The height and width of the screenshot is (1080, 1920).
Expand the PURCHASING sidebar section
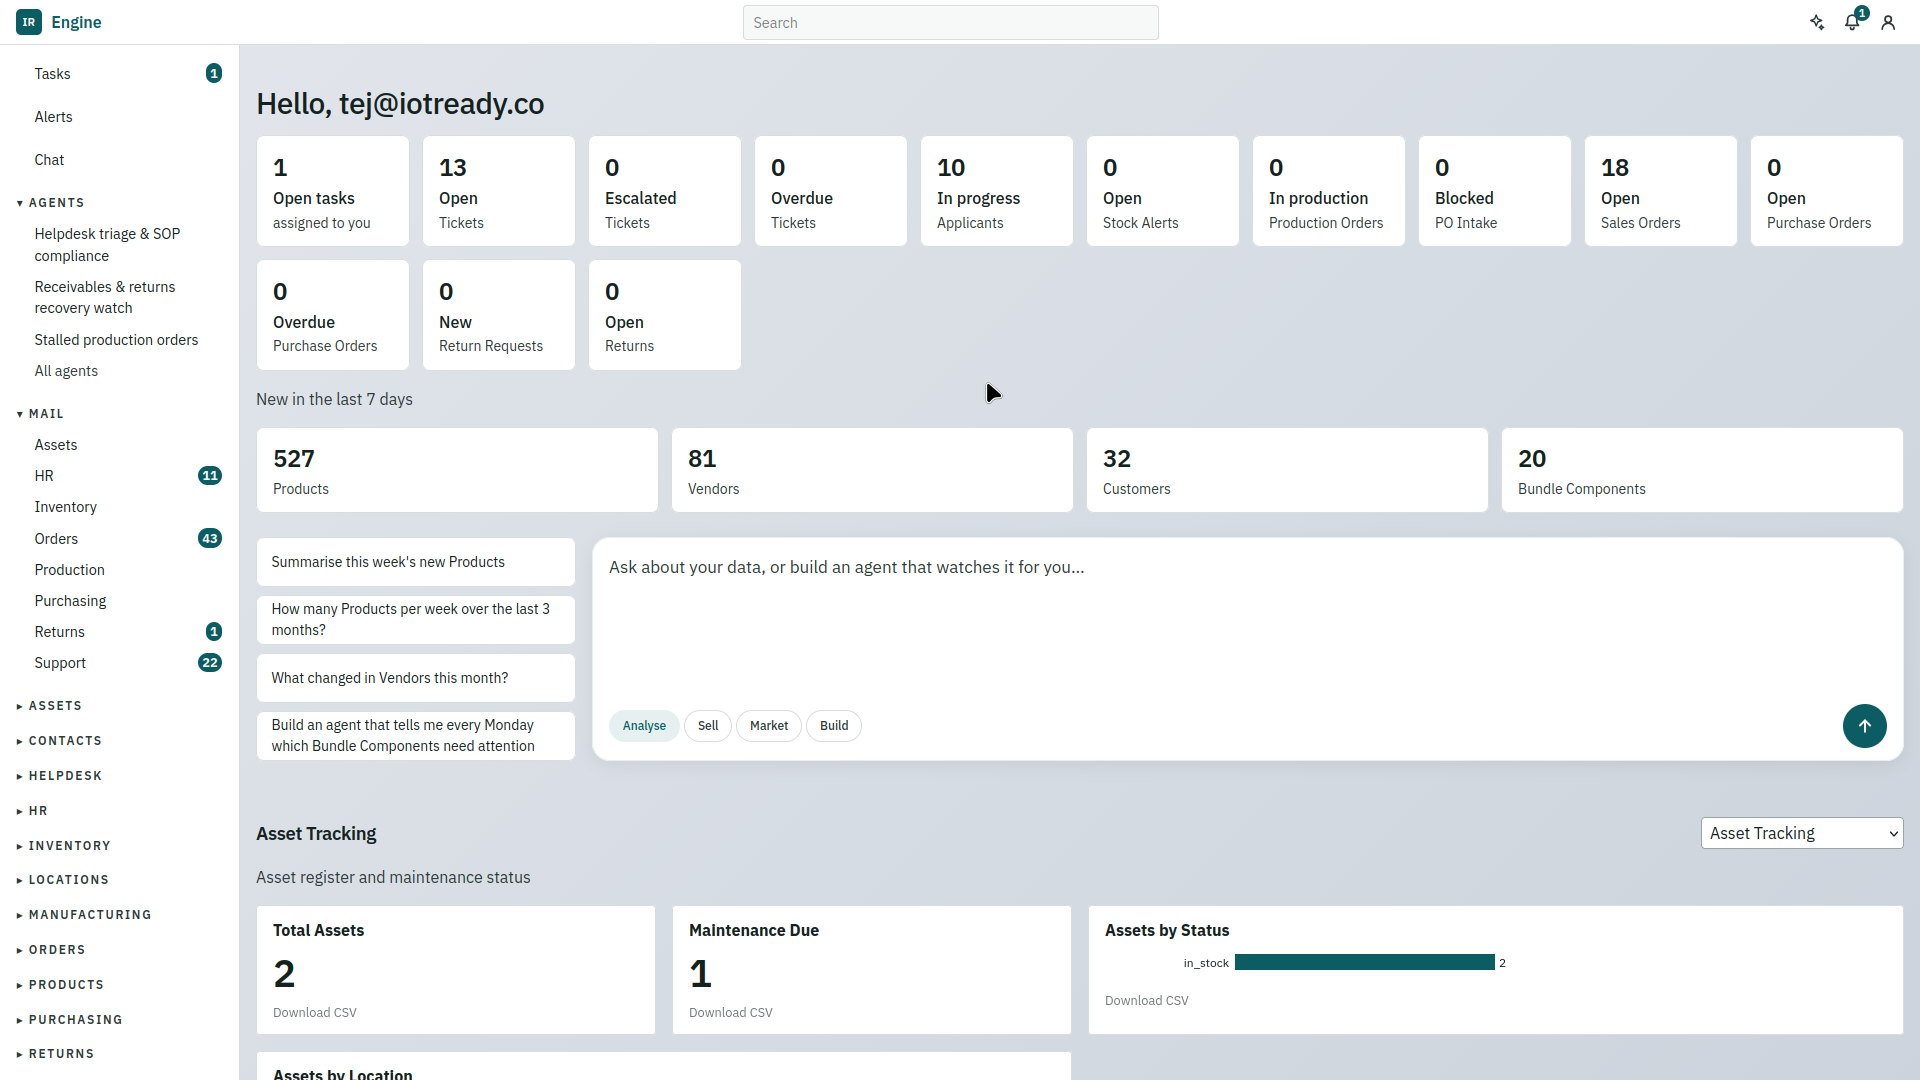tap(70, 1020)
